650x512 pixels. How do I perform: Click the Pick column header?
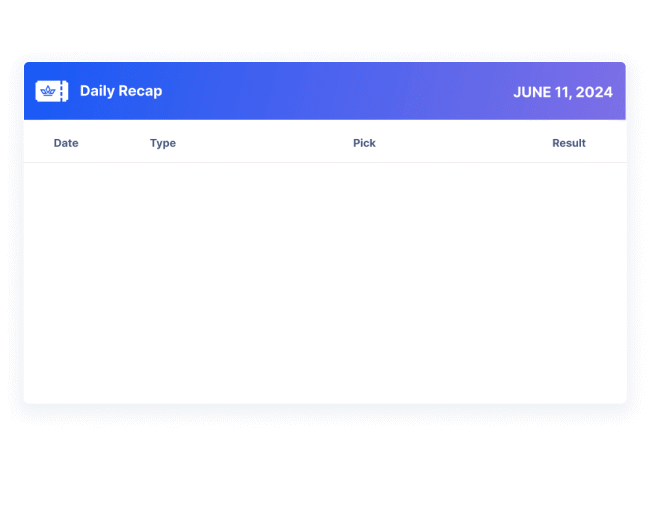click(x=364, y=143)
